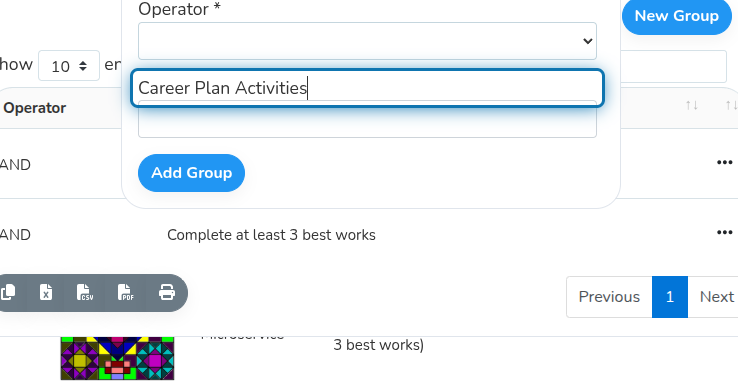Click the search box at top right

[x=674, y=66]
